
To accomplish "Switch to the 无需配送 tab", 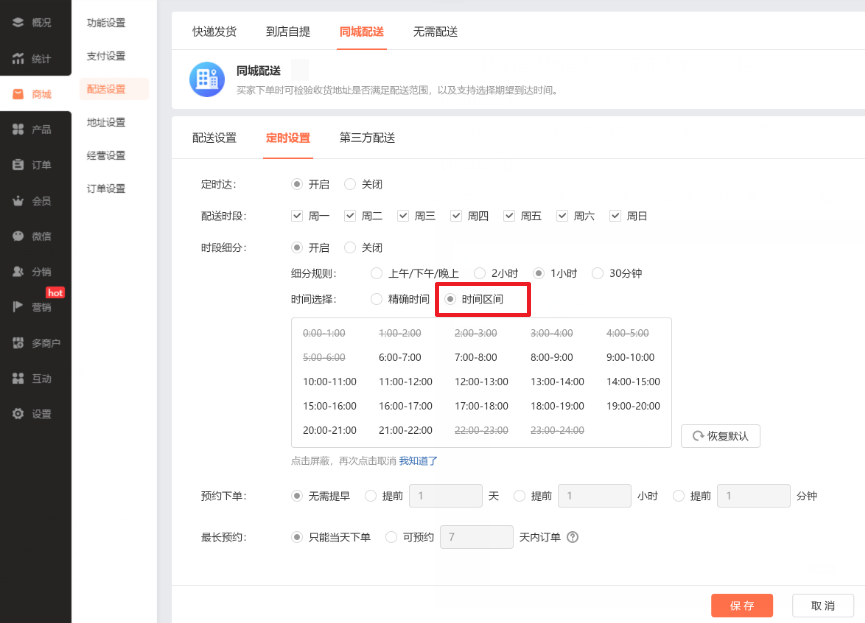I will tap(435, 31).
